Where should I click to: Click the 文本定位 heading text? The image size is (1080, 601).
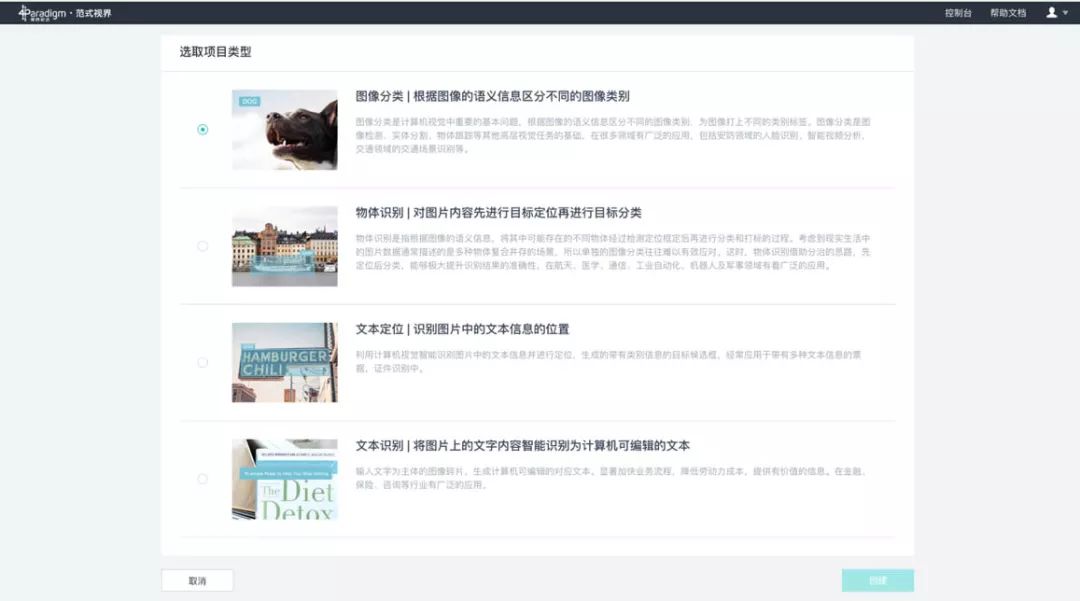pyautogui.click(x=462, y=329)
